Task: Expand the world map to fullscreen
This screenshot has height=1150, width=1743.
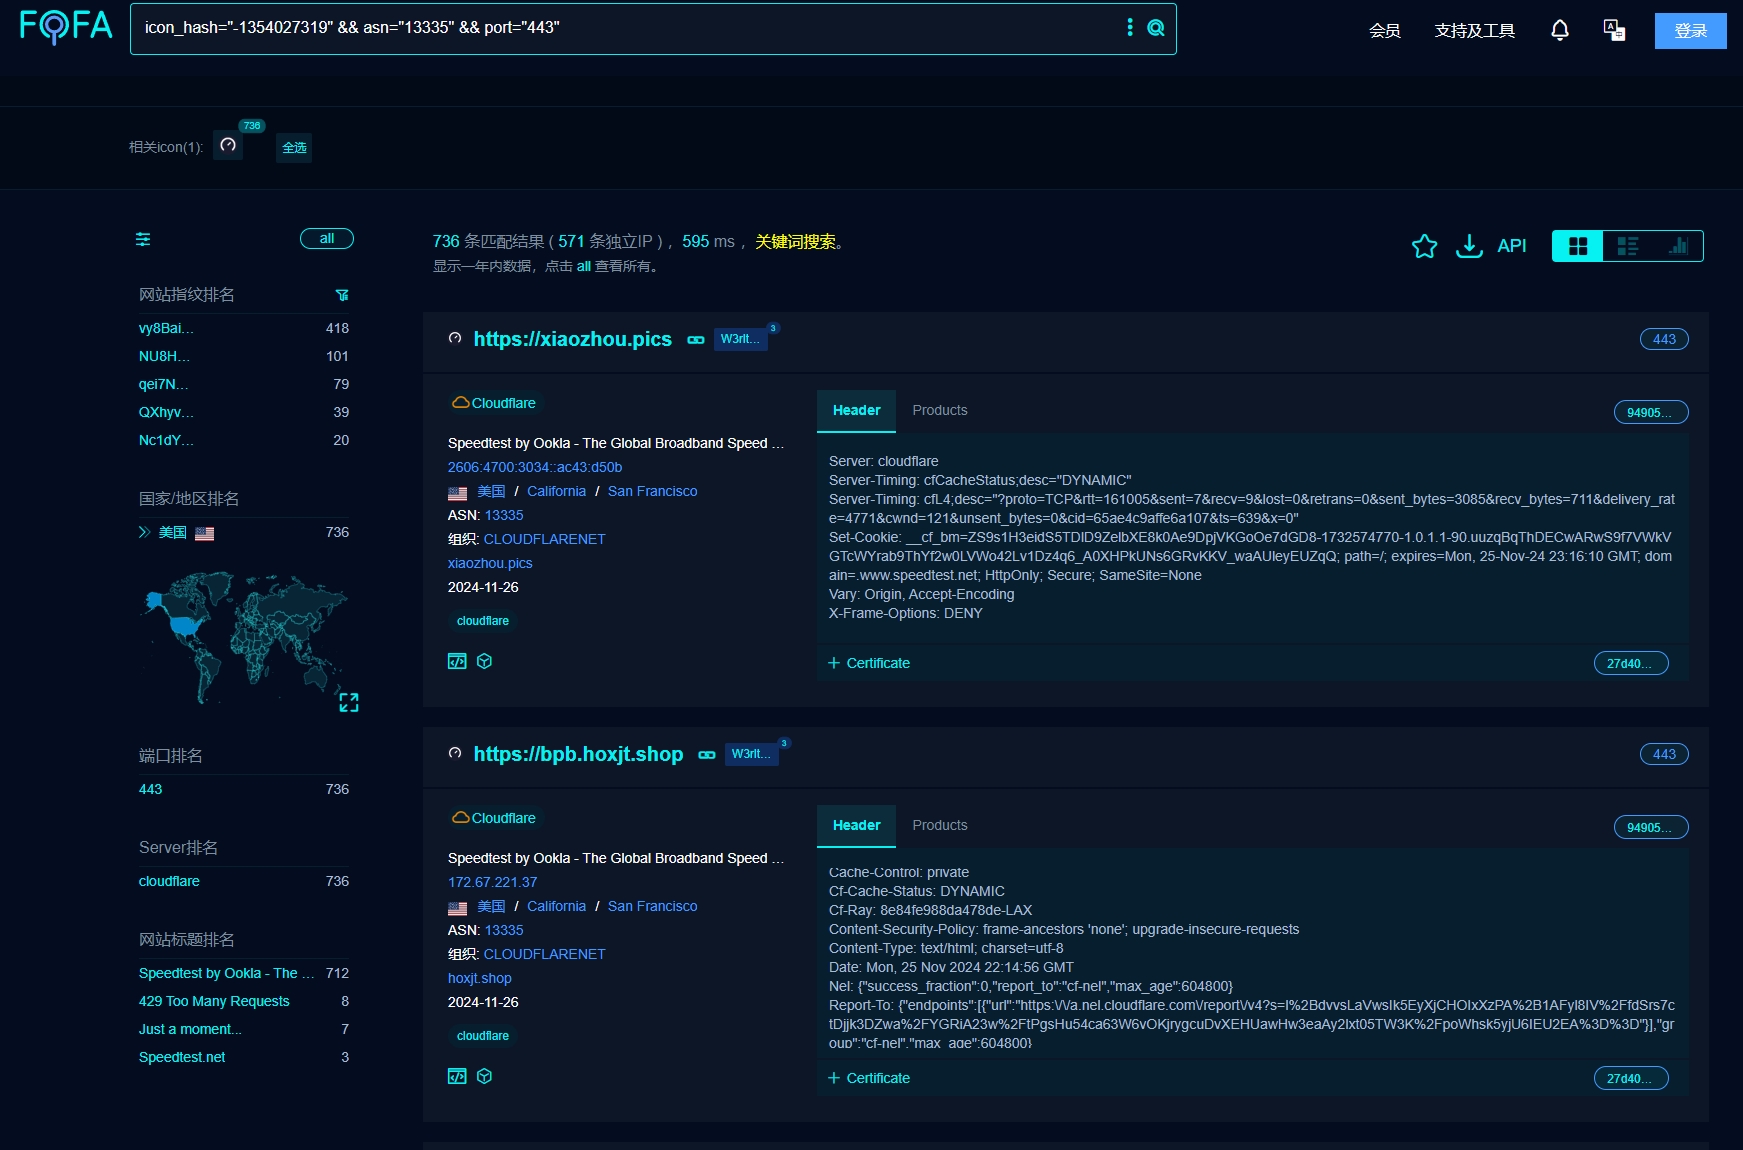Action: (x=348, y=702)
